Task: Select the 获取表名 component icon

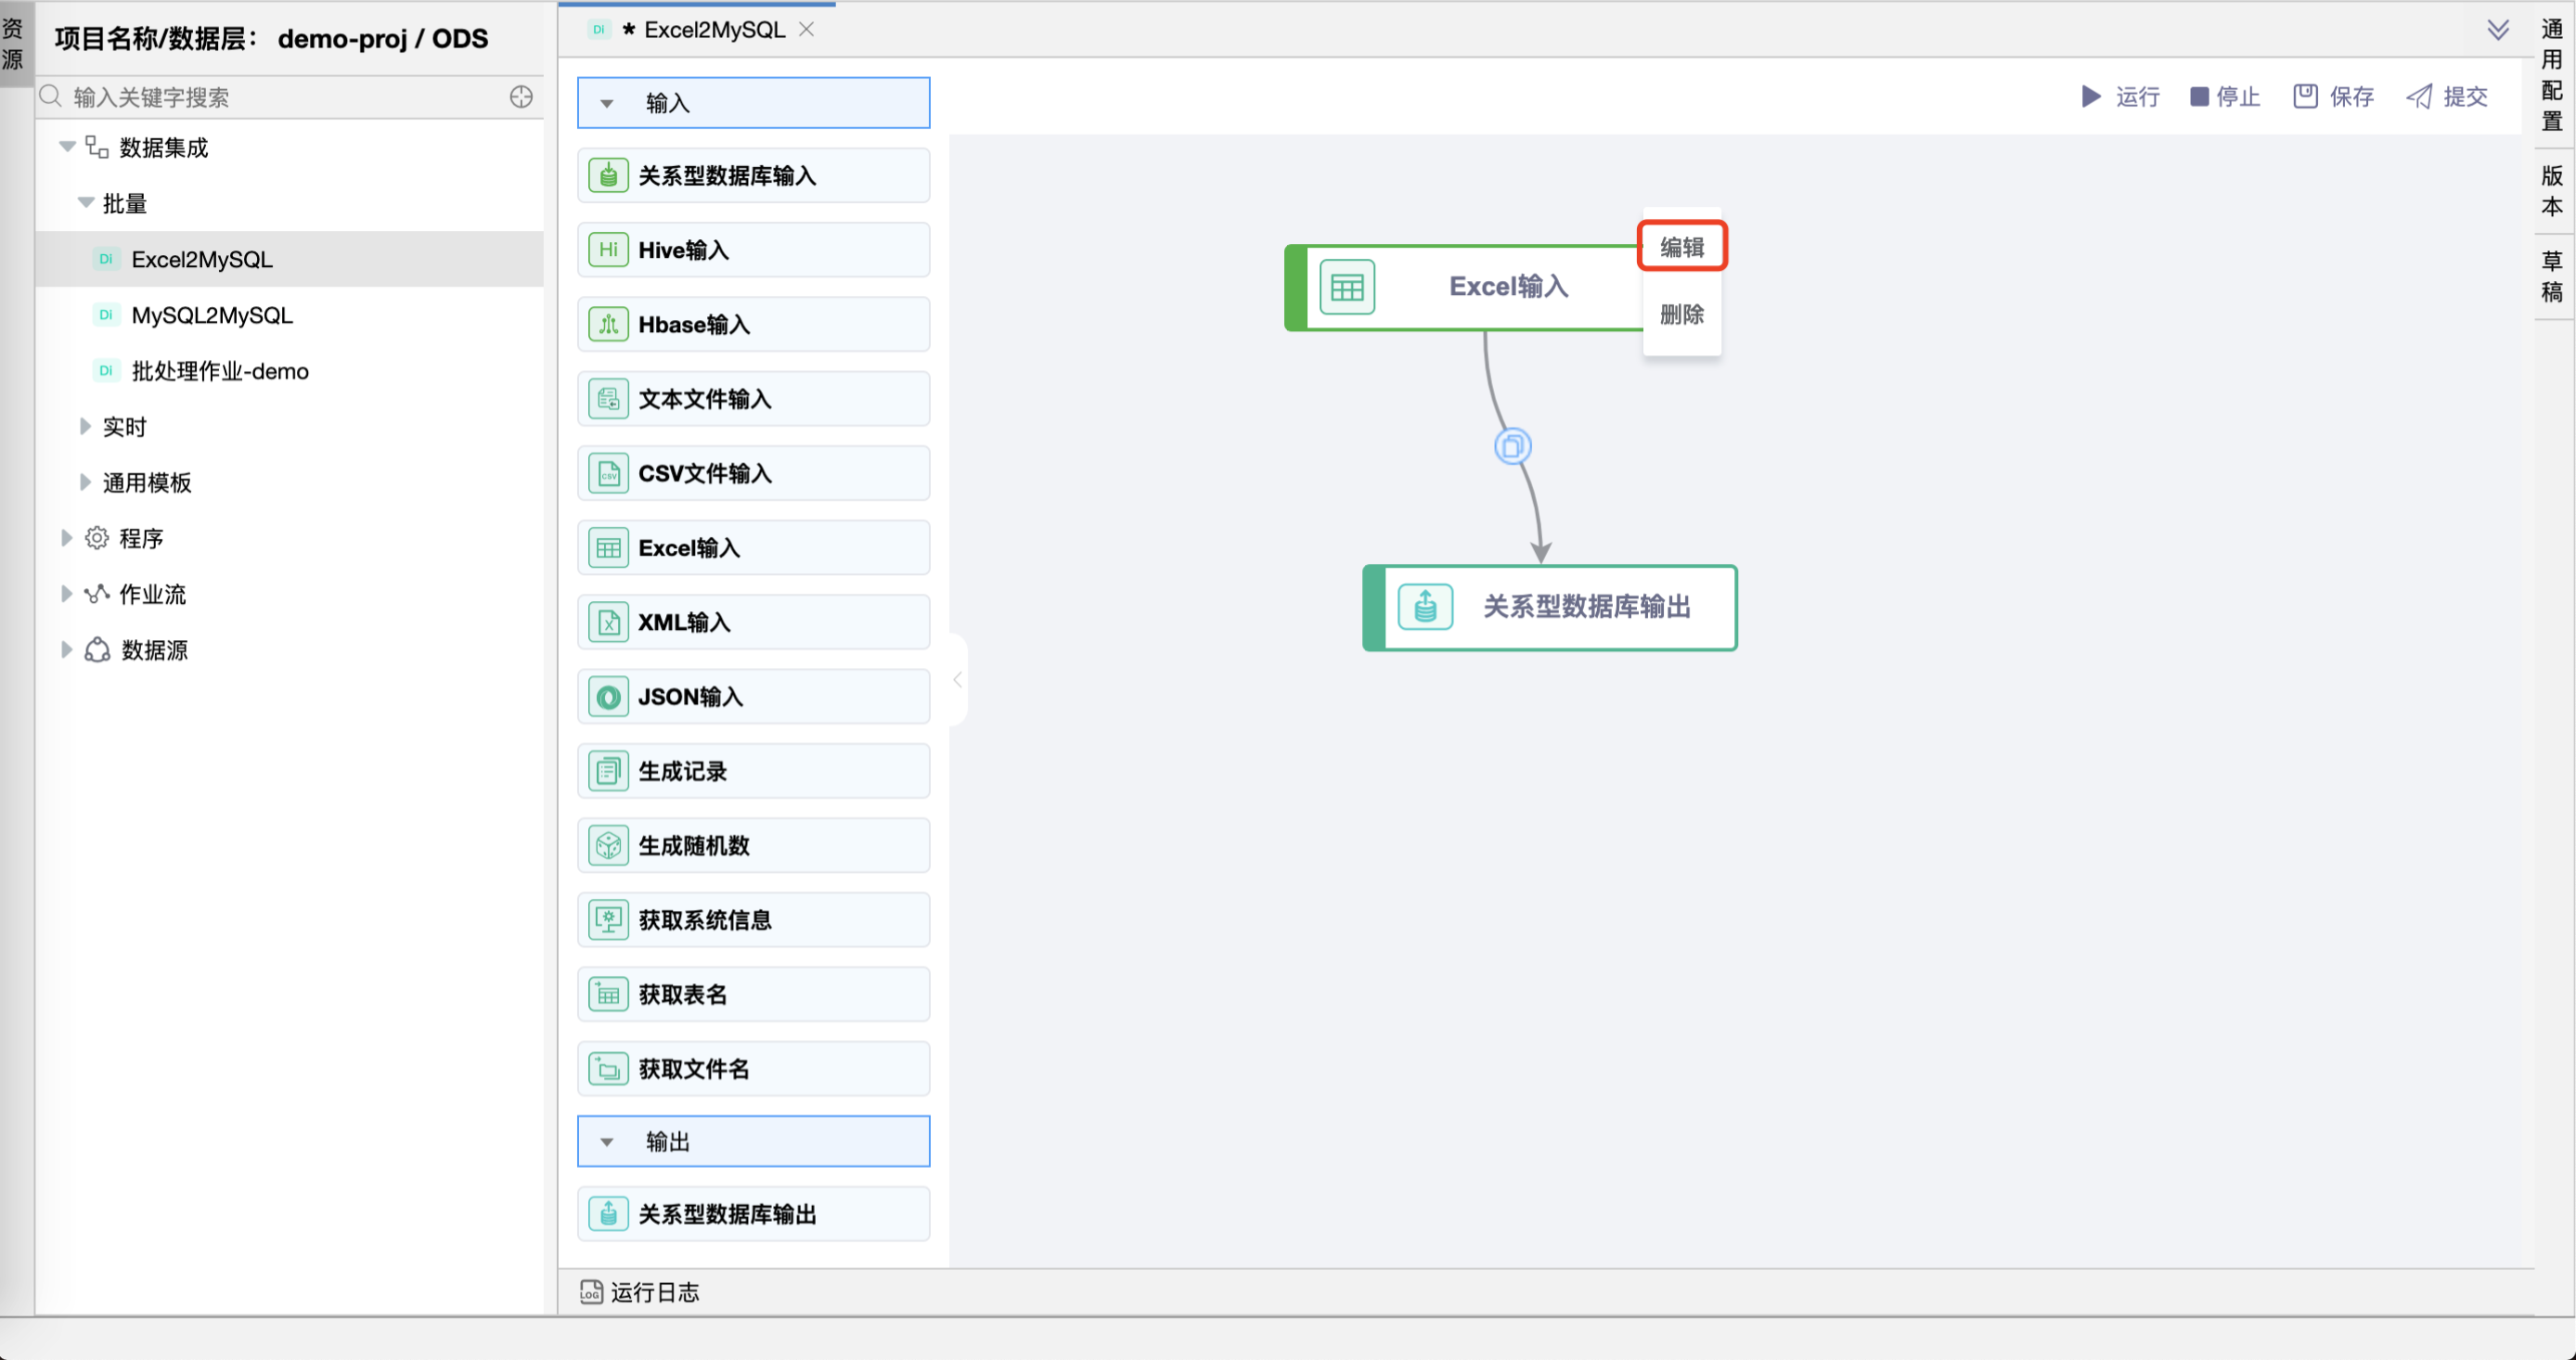Action: [x=607, y=993]
